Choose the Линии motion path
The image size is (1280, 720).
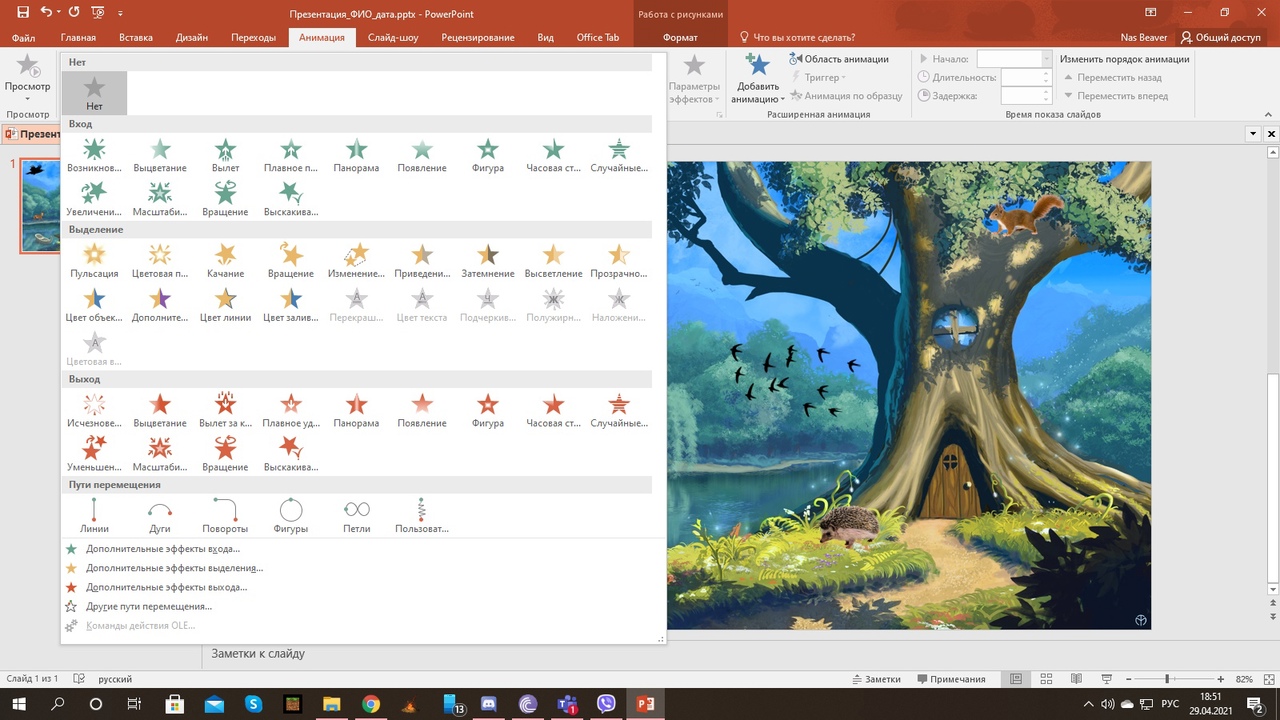pyautogui.click(x=94, y=516)
